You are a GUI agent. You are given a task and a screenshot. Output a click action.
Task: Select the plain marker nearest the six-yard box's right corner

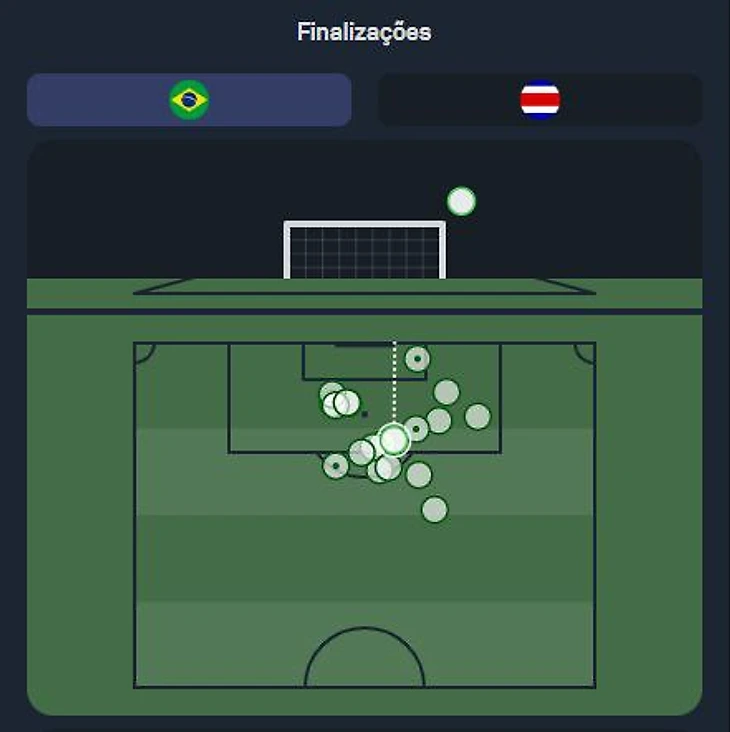pos(447,392)
